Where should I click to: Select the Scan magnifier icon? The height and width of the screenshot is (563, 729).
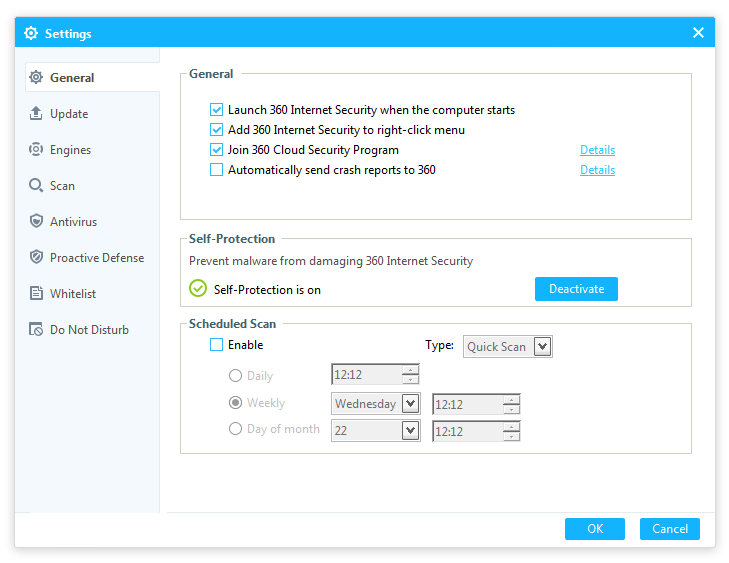click(36, 186)
